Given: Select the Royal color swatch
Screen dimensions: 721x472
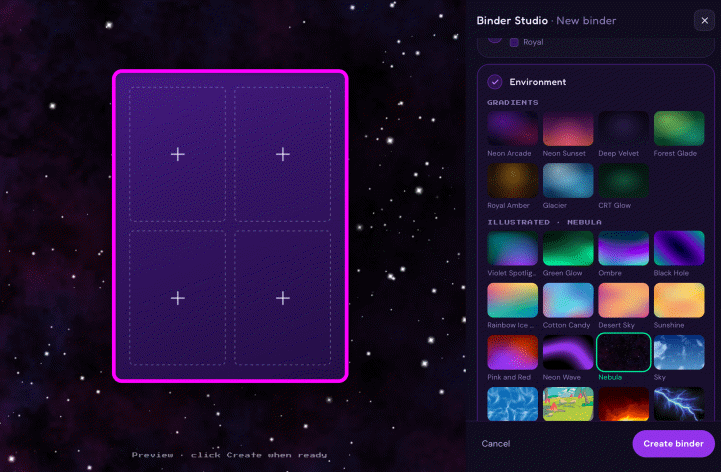Looking at the screenshot, I should [514, 42].
